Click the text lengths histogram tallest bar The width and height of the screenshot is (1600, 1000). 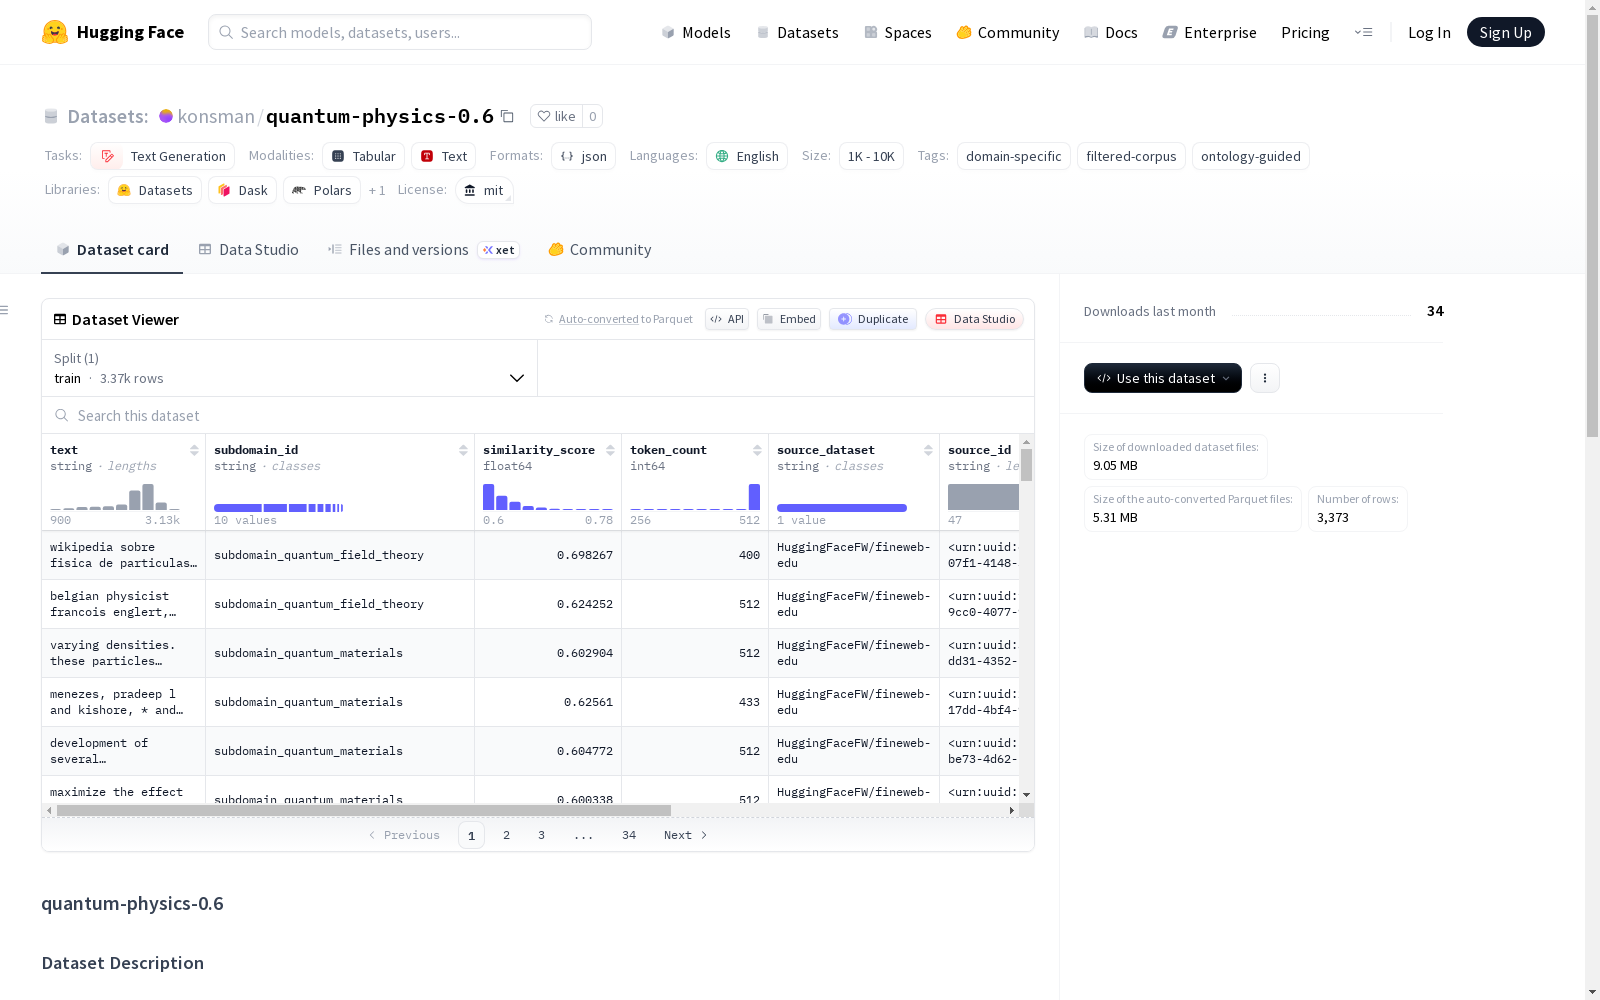[x=148, y=497]
